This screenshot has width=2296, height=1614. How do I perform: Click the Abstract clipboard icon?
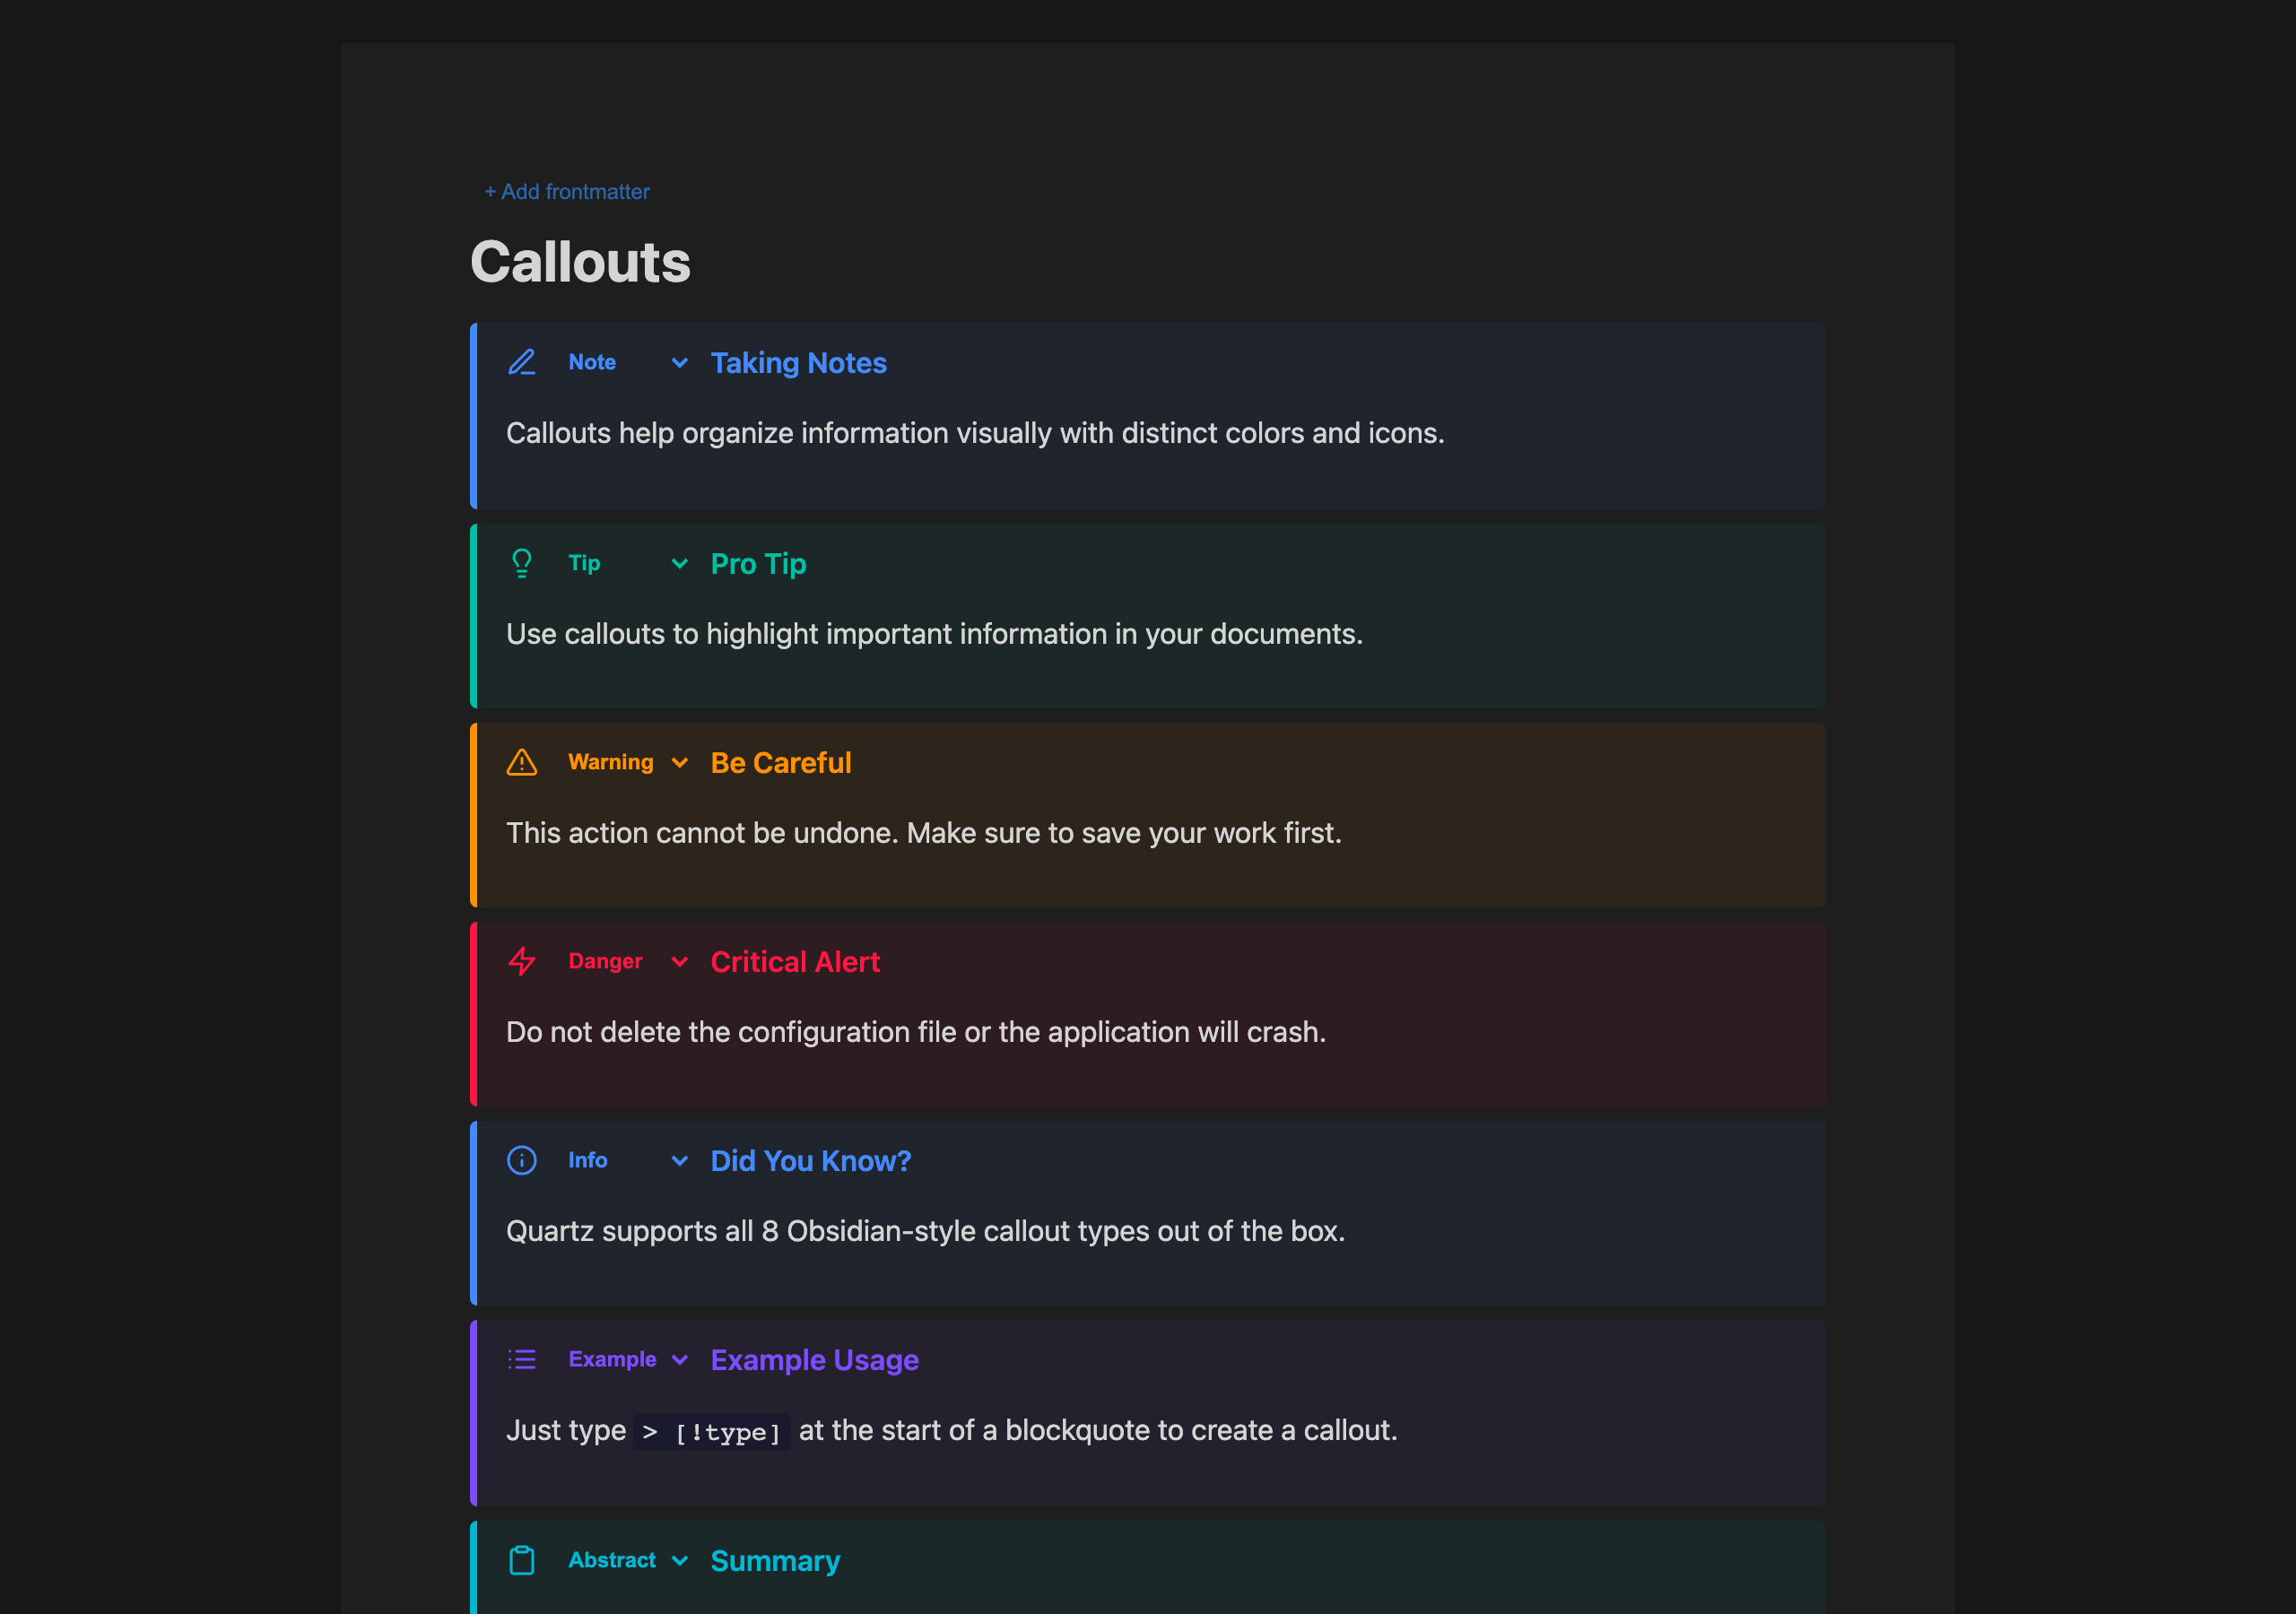tap(521, 1559)
